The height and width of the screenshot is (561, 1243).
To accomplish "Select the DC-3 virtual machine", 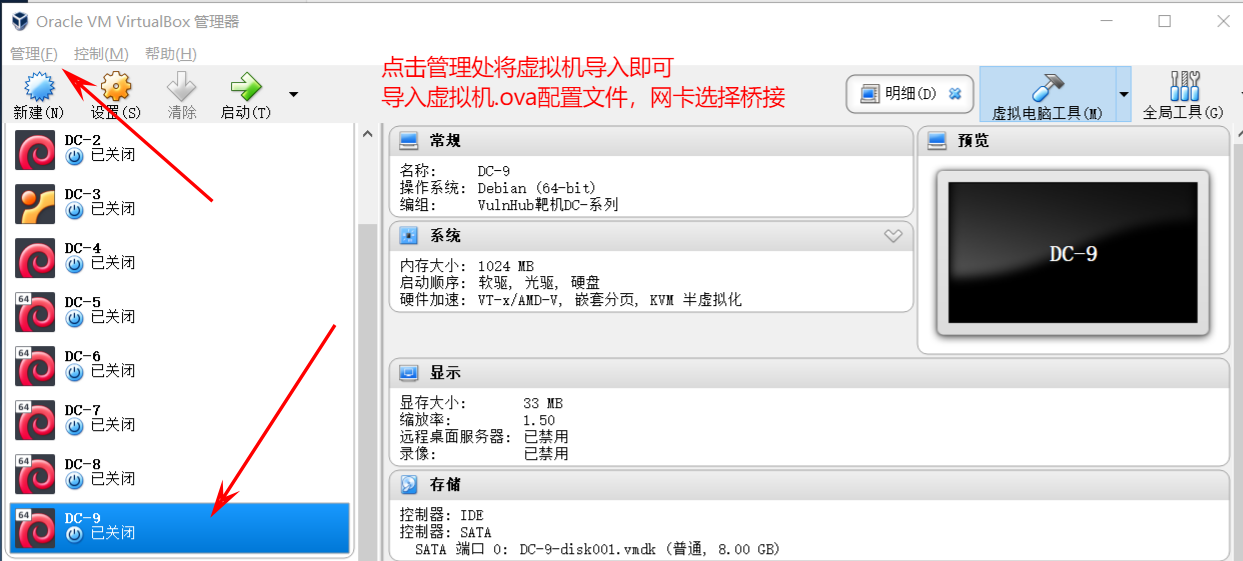I will click(180, 205).
